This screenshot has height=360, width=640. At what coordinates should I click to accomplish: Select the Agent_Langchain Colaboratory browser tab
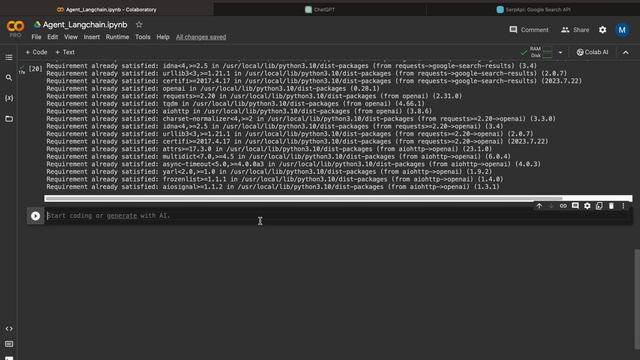(106, 9)
